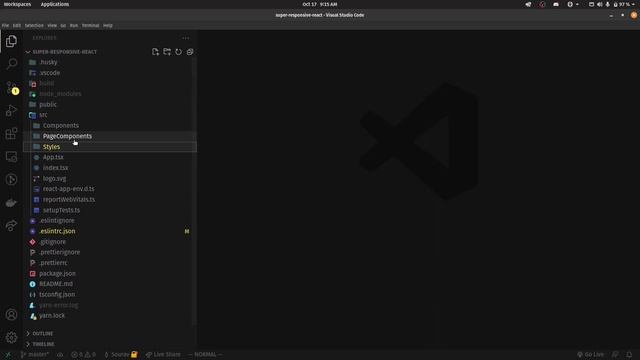This screenshot has width=640, height=360.
Task: Open the feedback icon next to Go Live
Action: click(x=615, y=355)
